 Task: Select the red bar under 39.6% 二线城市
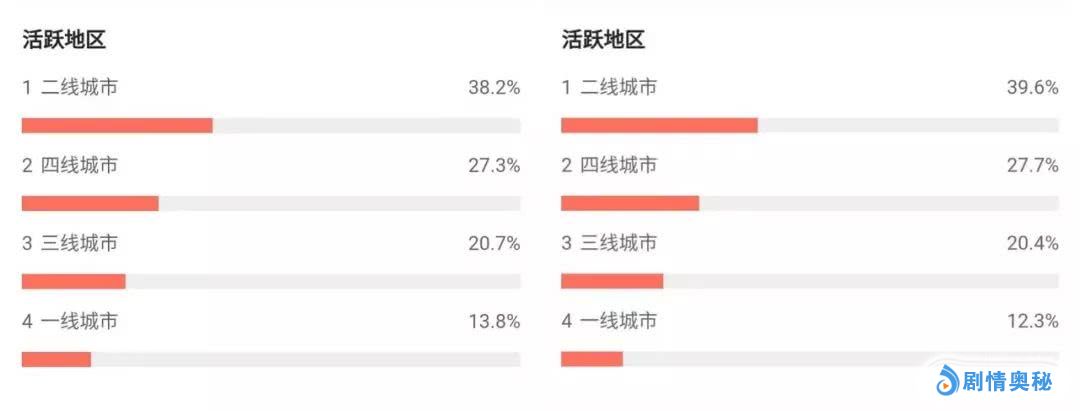point(659,126)
